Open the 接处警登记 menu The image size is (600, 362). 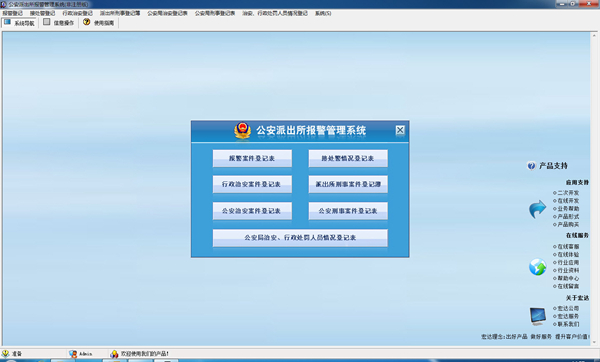click(x=42, y=13)
